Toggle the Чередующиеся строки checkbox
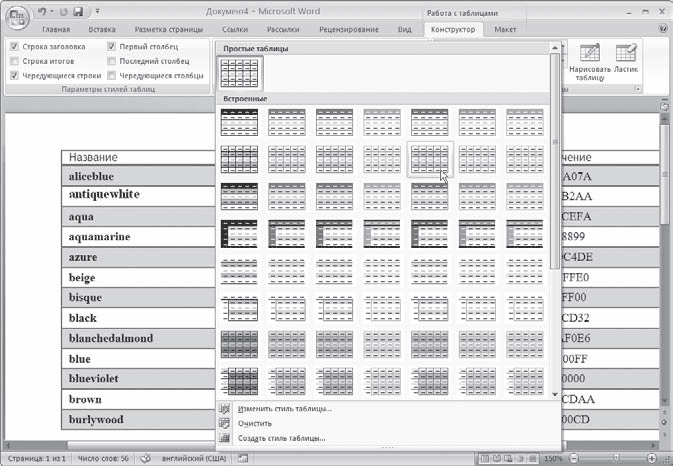 [x=14, y=76]
